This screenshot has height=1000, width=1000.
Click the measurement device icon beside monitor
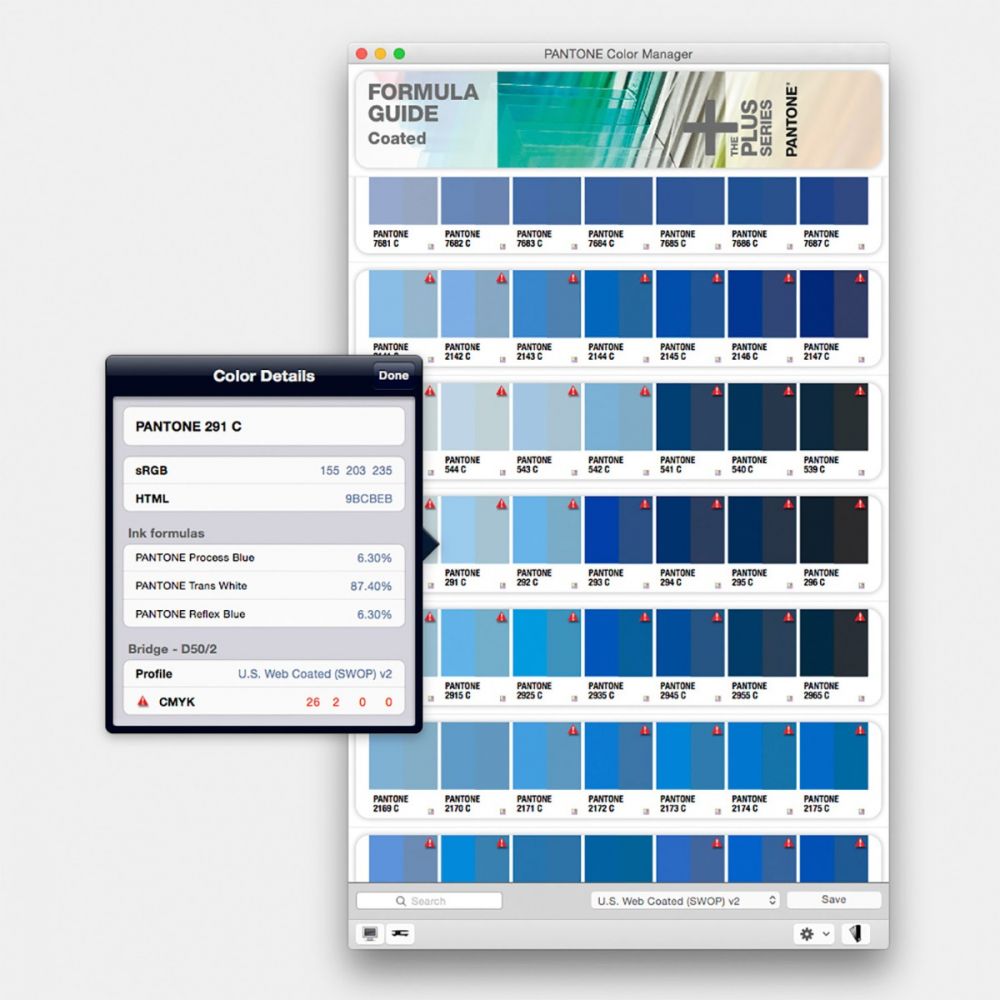[399, 934]
